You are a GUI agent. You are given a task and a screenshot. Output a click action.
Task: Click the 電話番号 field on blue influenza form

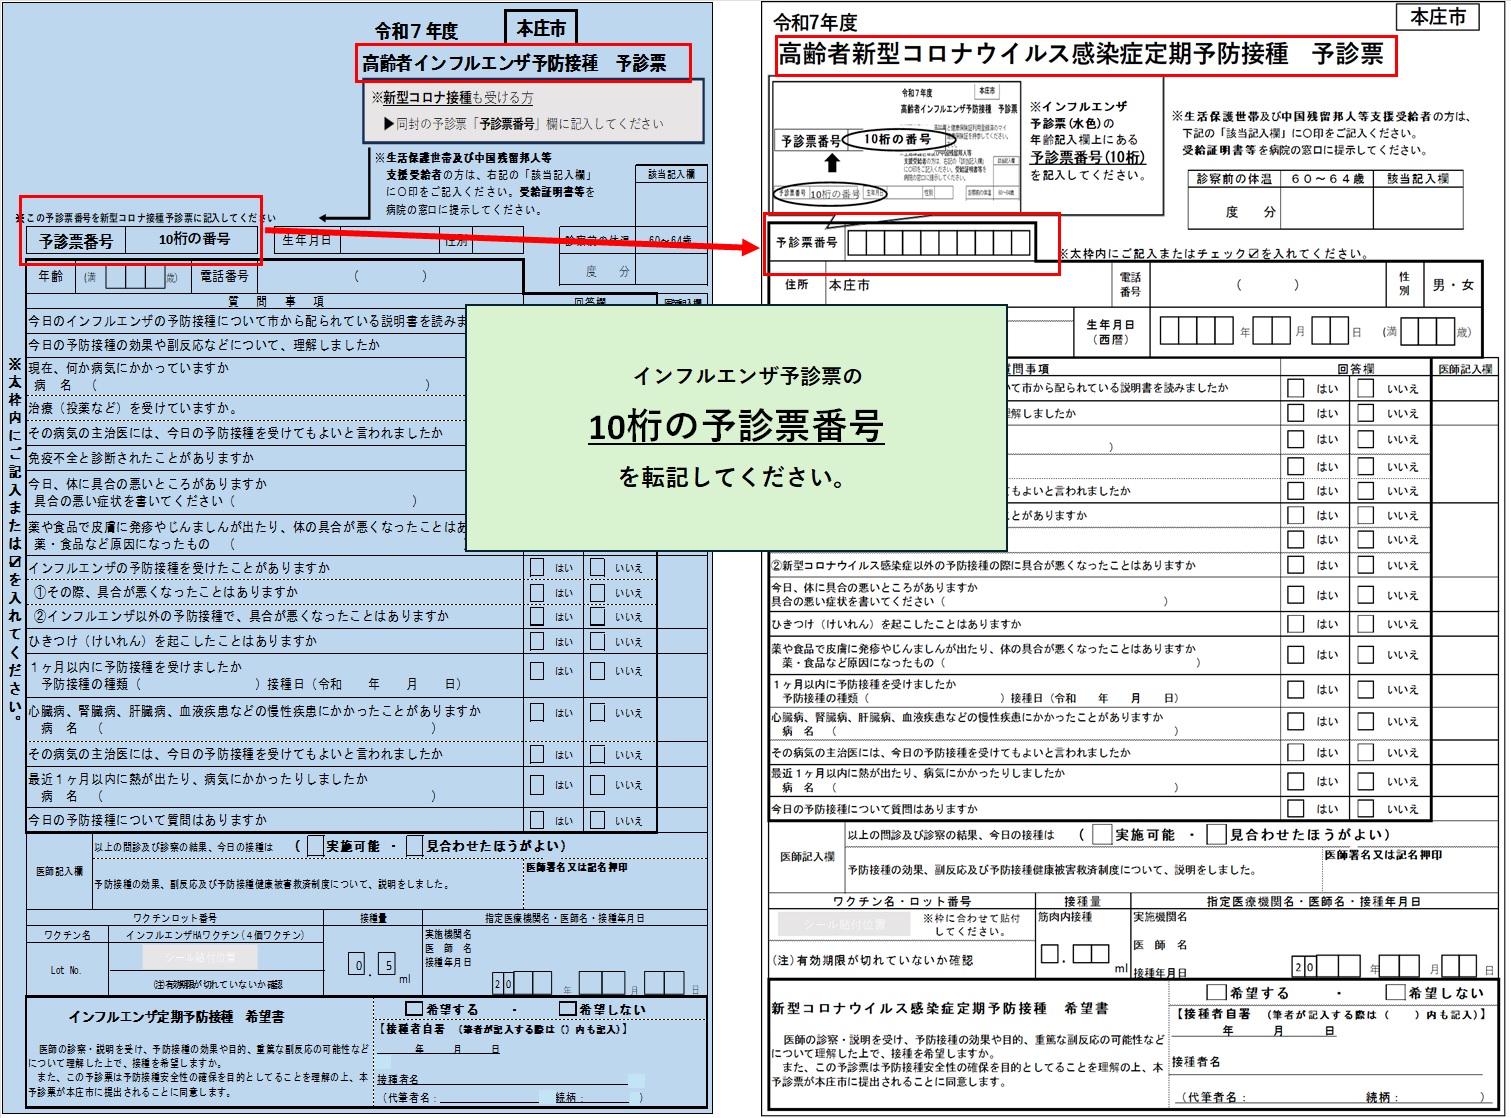tap(388, 276)
